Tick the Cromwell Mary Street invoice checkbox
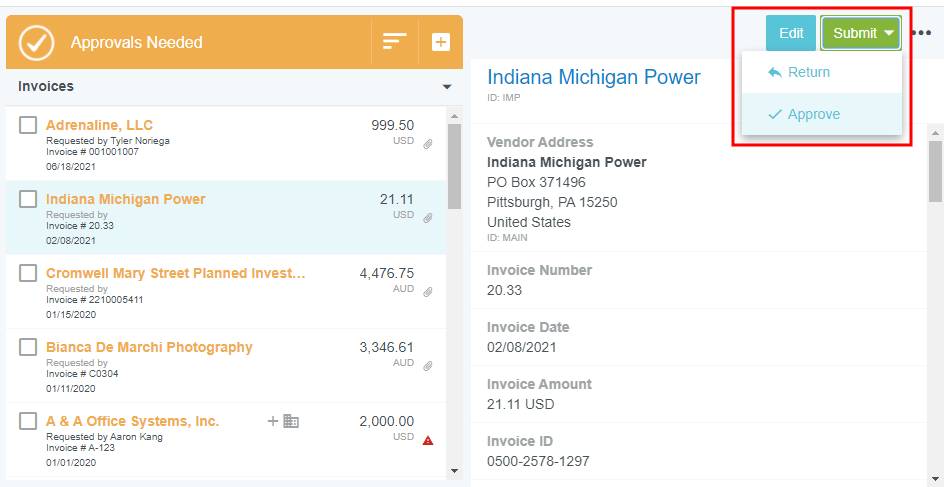 (28, 273)
